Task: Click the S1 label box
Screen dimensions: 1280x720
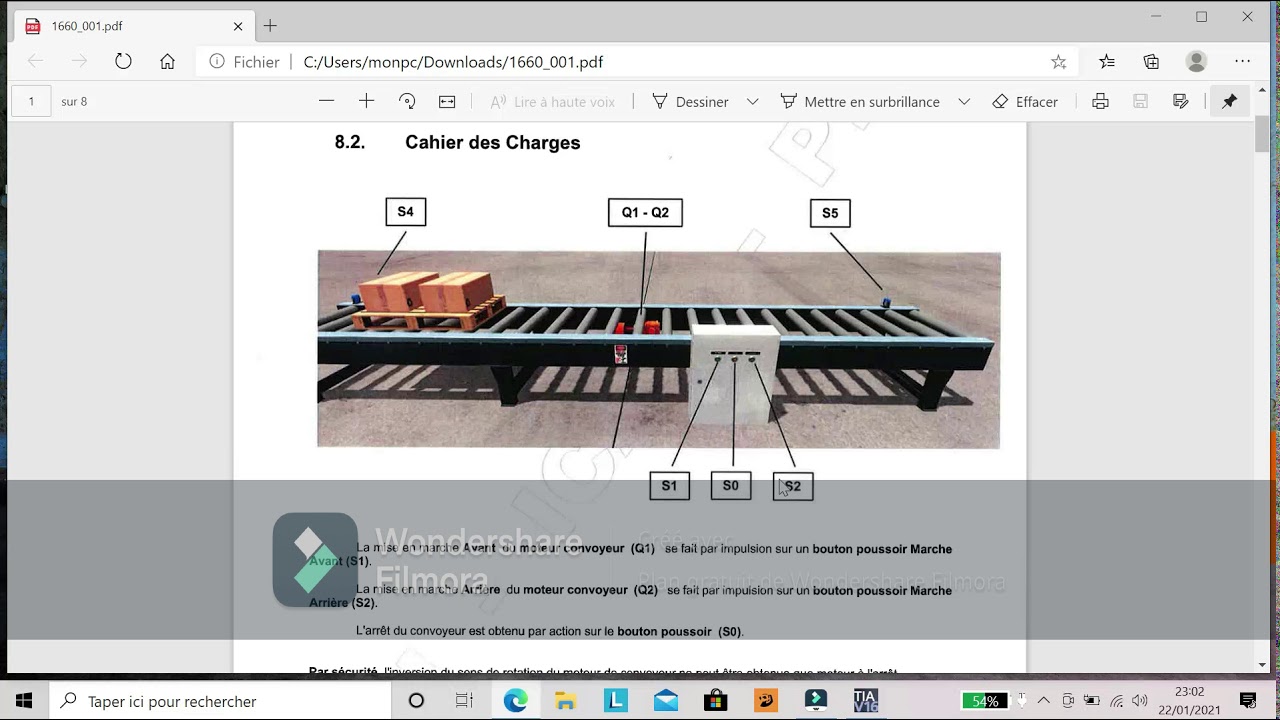Action: 669,486
